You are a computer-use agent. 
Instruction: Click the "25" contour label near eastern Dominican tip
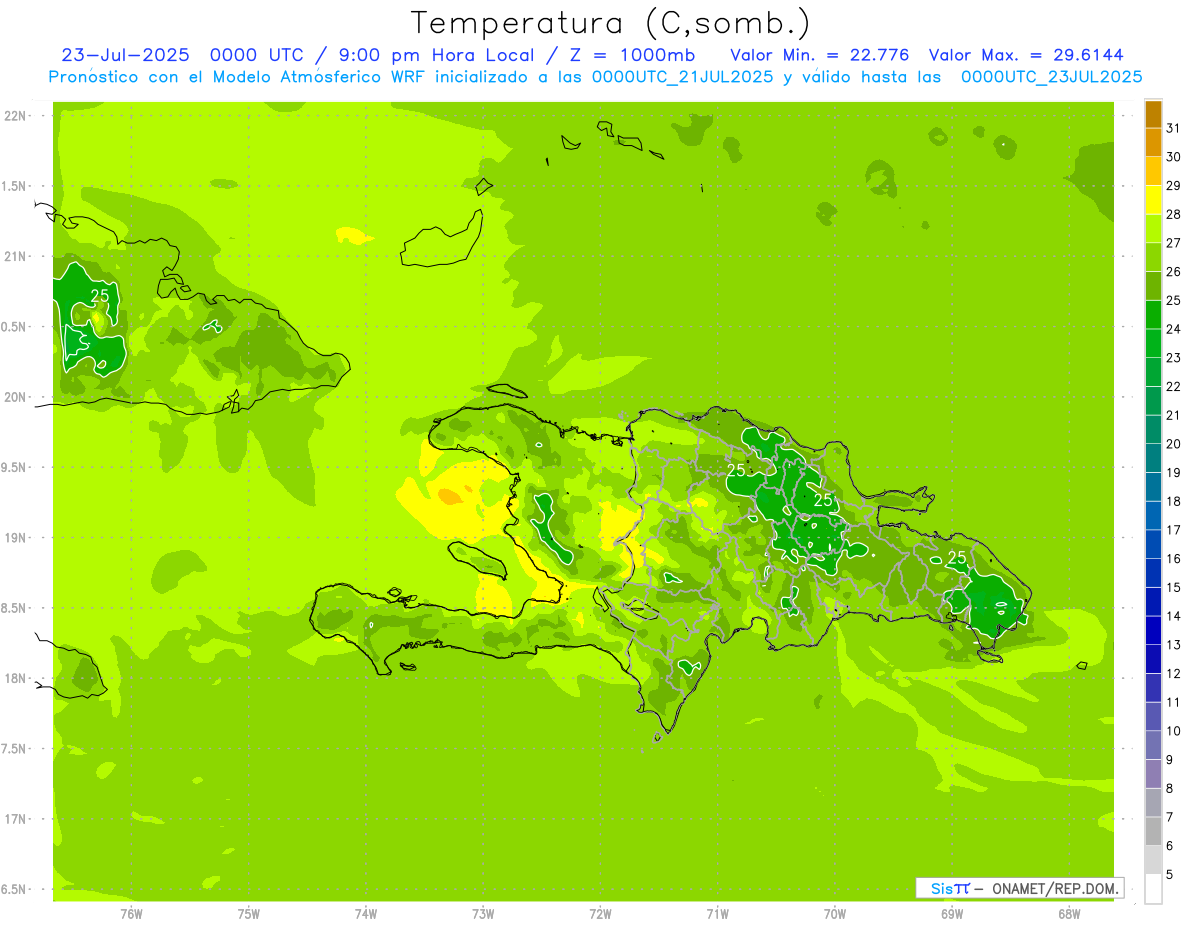957,557
